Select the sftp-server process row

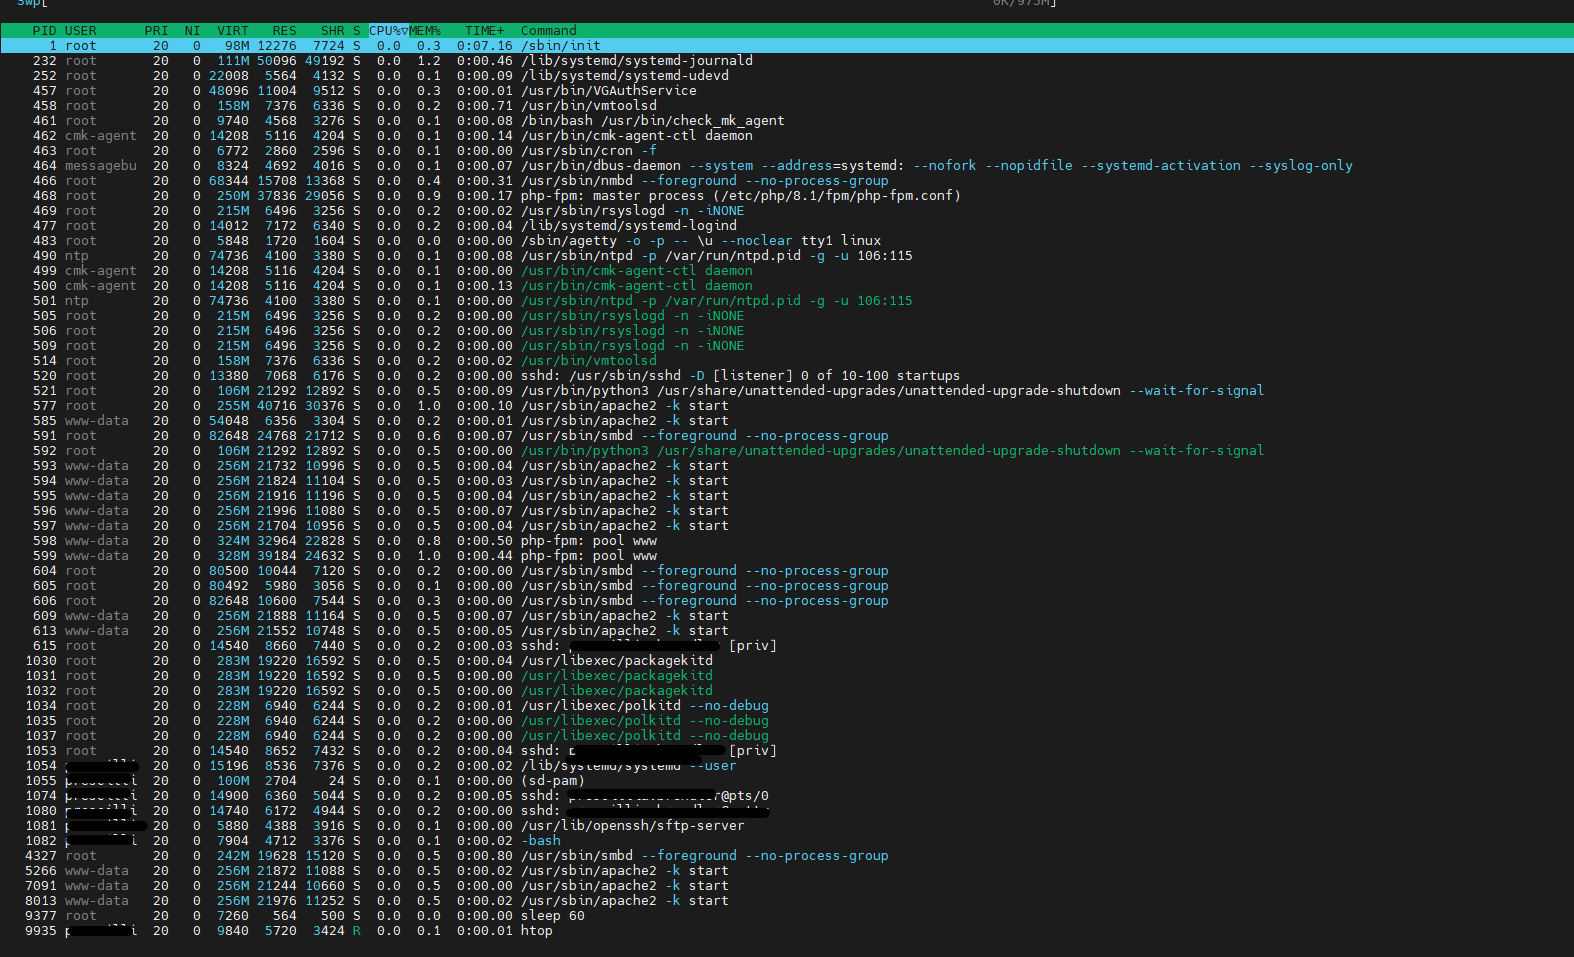click(787, 826)
